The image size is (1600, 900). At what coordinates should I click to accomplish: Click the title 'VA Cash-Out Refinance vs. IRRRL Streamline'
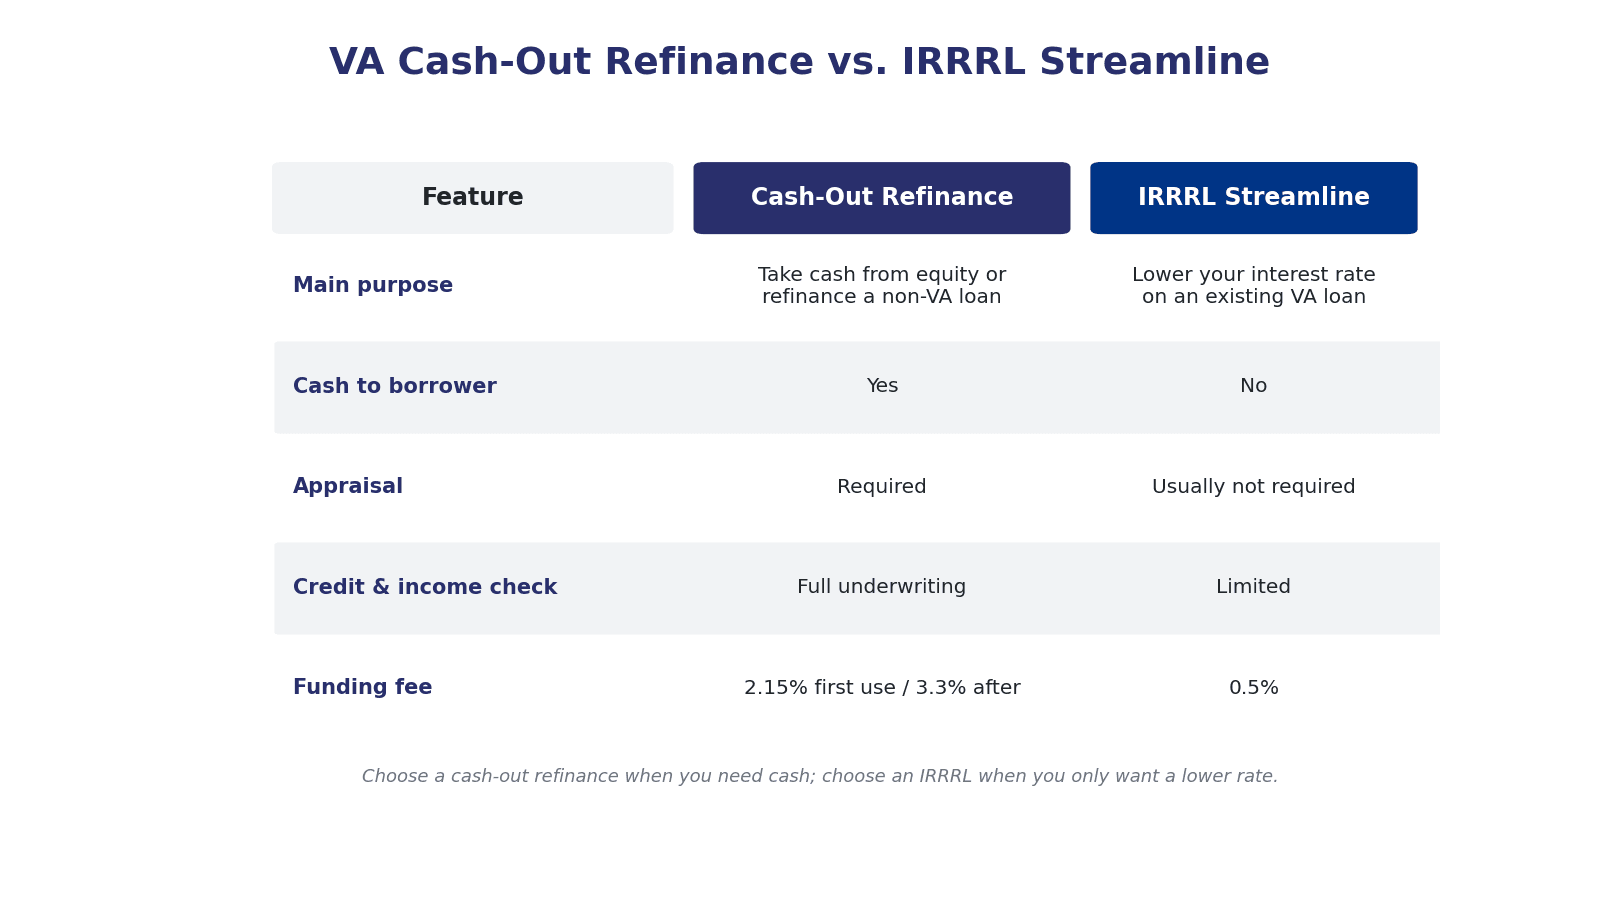click(799, 63)
